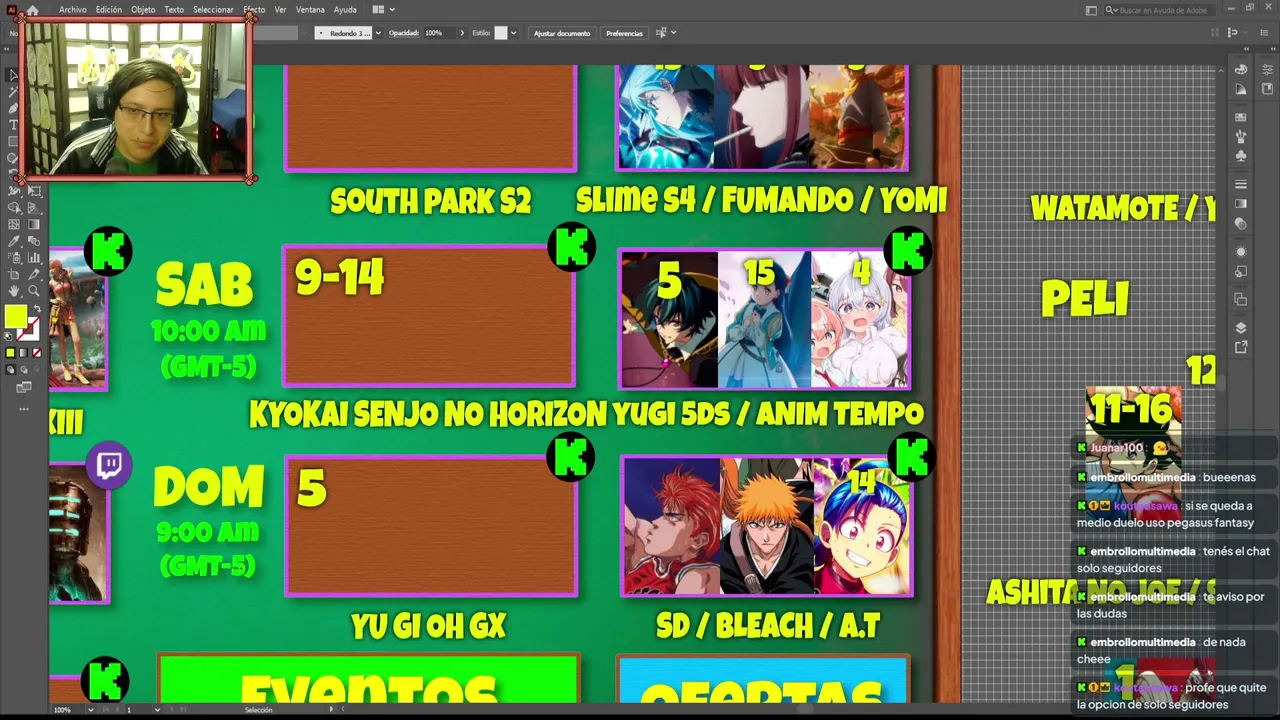Select the Selection arrow tool
This screenshot has width=1280, height=720.
(13, 75)
